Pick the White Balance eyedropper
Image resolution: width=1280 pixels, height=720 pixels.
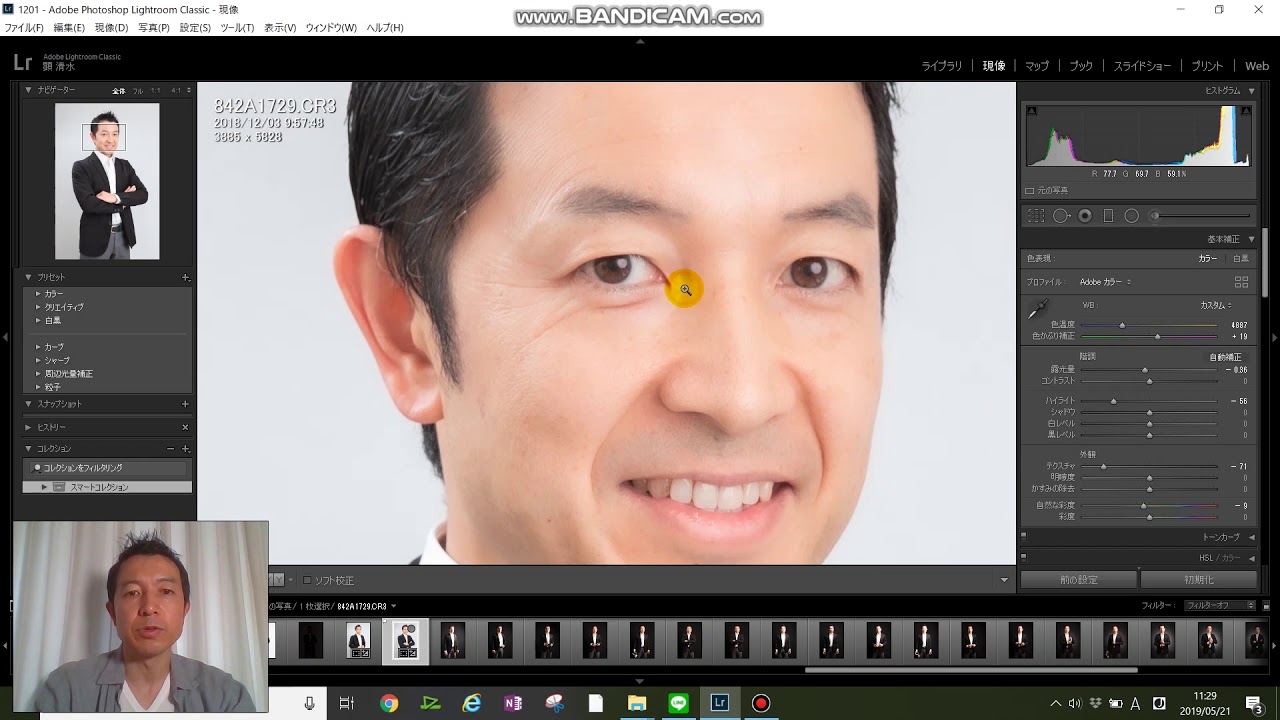click(x=1037, y=310)
